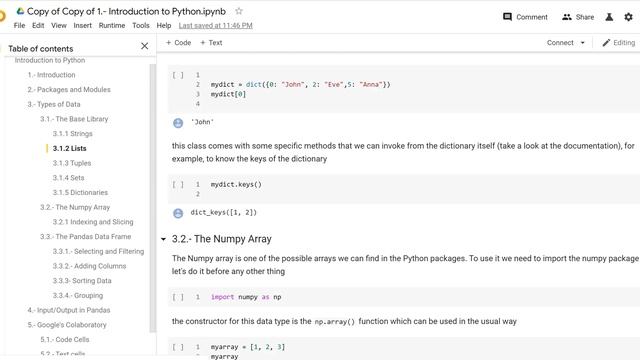The height and width of the screenshot is (360, 640).
Task: Jump to 4.- Input/Output in Pandas
Action: 69,310
